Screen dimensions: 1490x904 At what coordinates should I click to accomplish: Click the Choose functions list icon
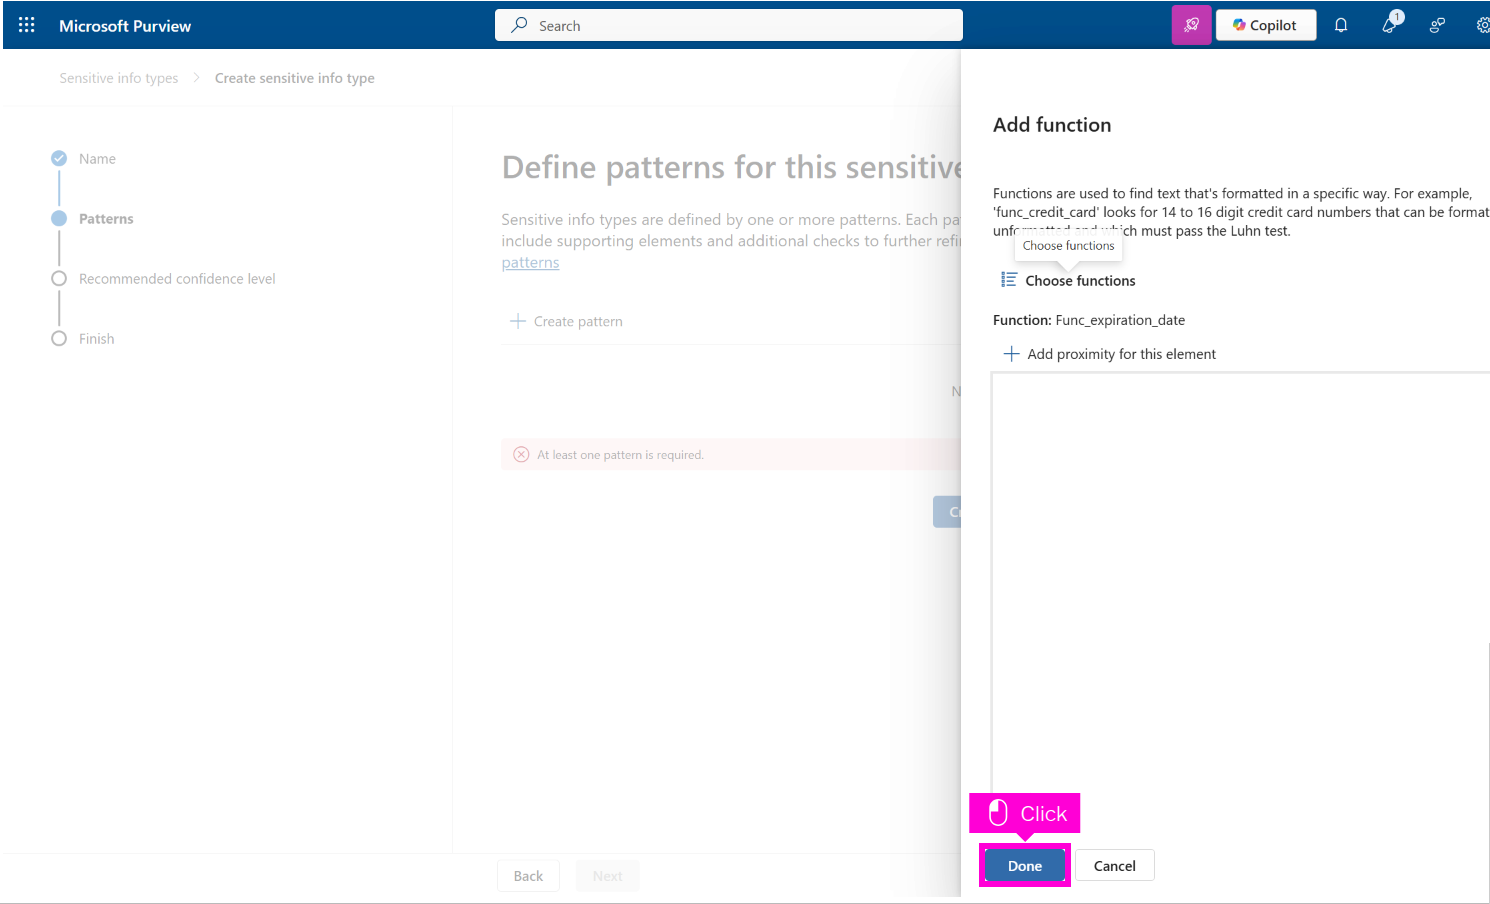1009,280
